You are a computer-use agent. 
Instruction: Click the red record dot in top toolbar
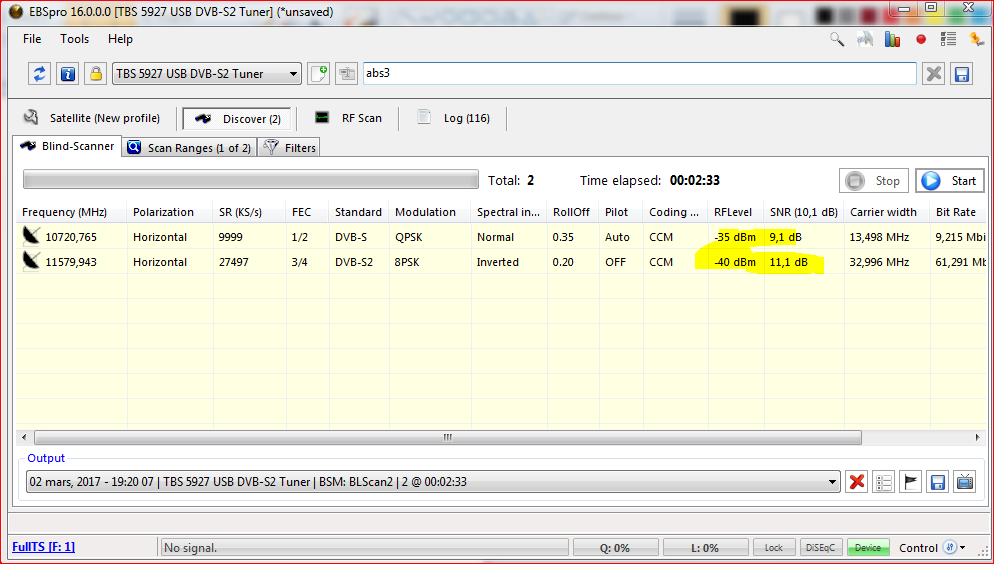921,39
